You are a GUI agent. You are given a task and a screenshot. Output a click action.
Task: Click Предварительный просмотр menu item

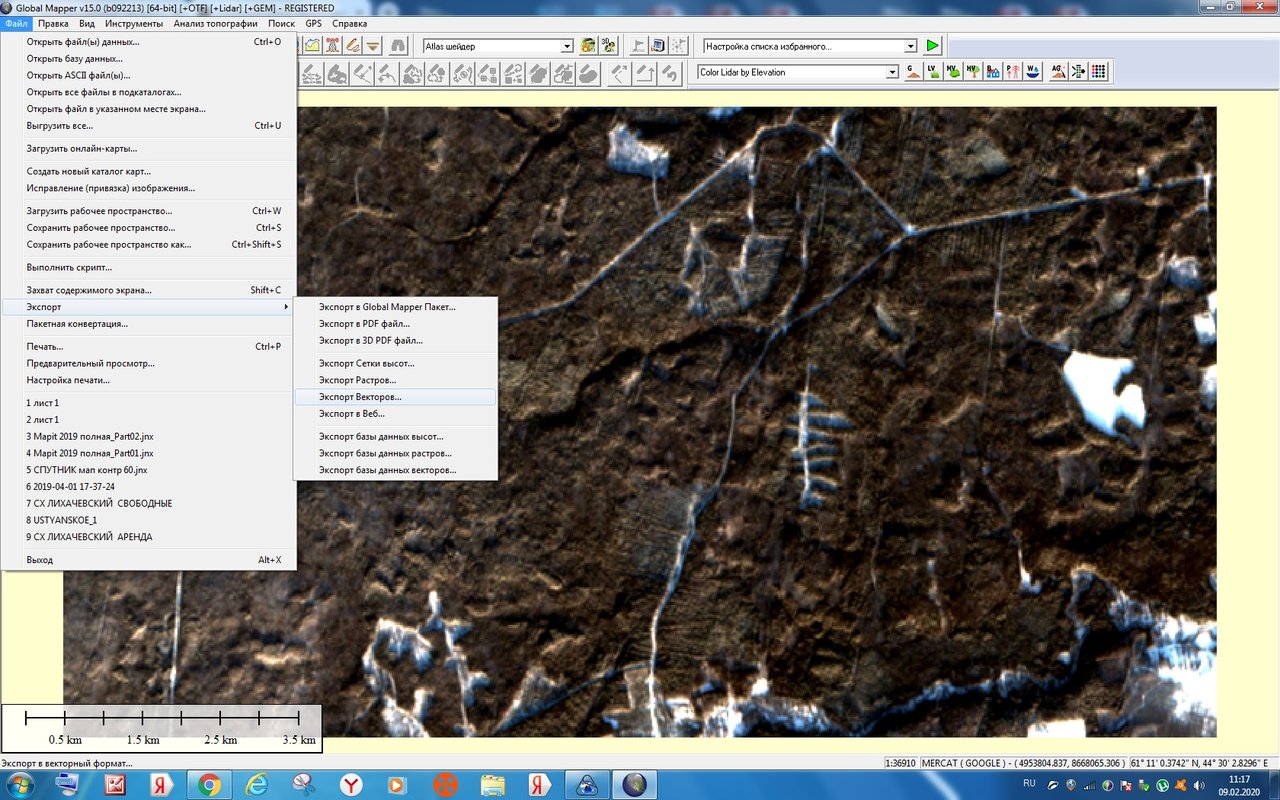148,363
